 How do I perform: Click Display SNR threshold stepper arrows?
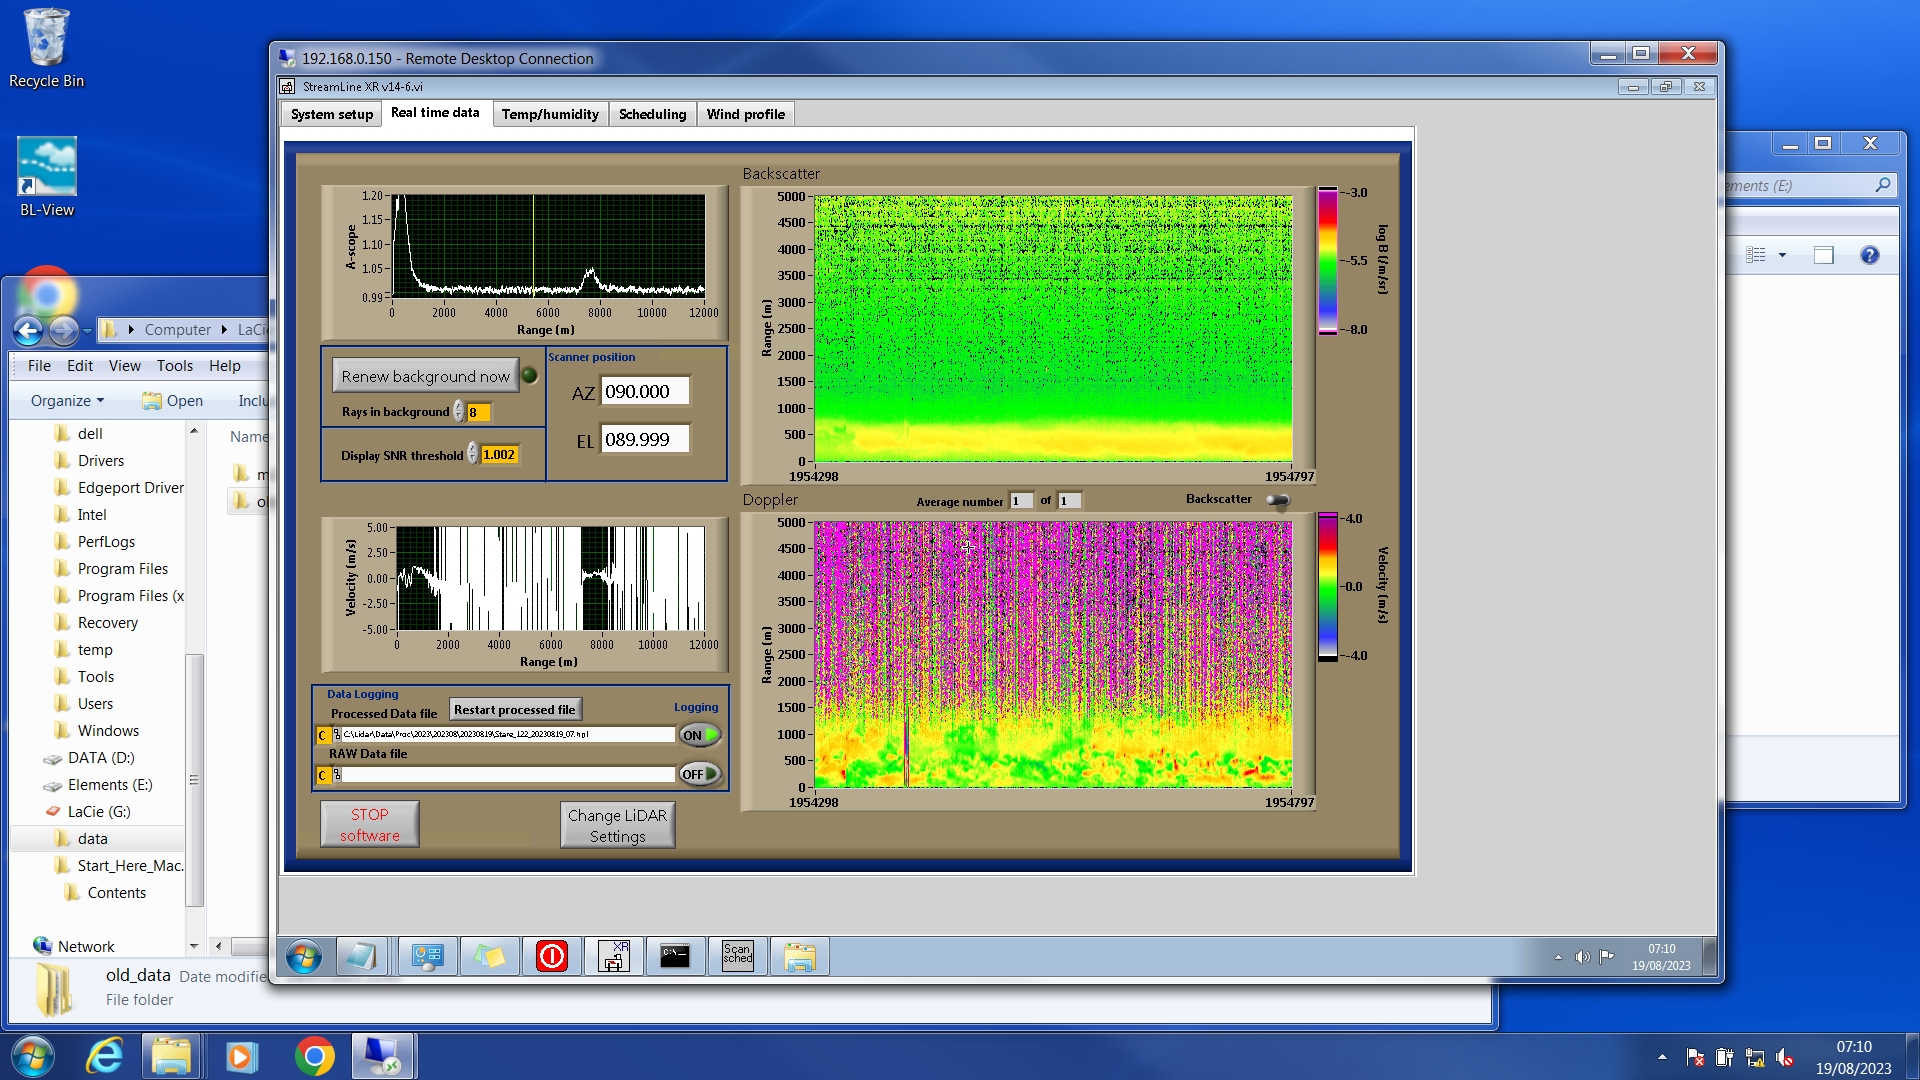473,455
